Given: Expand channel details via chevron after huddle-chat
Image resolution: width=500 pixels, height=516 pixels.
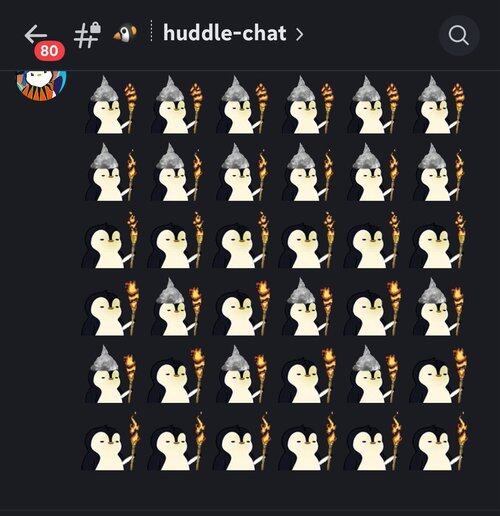Looking at the screenshot, I should [x=299, y=34].
